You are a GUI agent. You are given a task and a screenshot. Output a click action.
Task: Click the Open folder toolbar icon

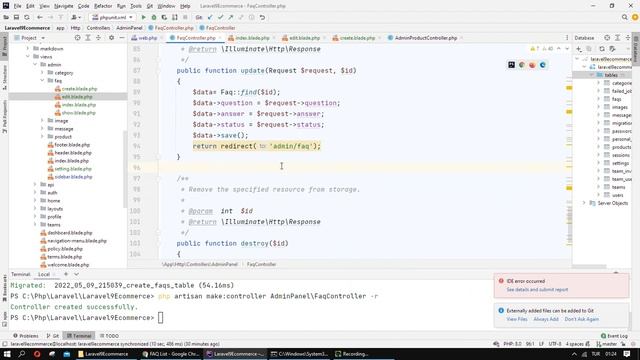click(6, 18)
